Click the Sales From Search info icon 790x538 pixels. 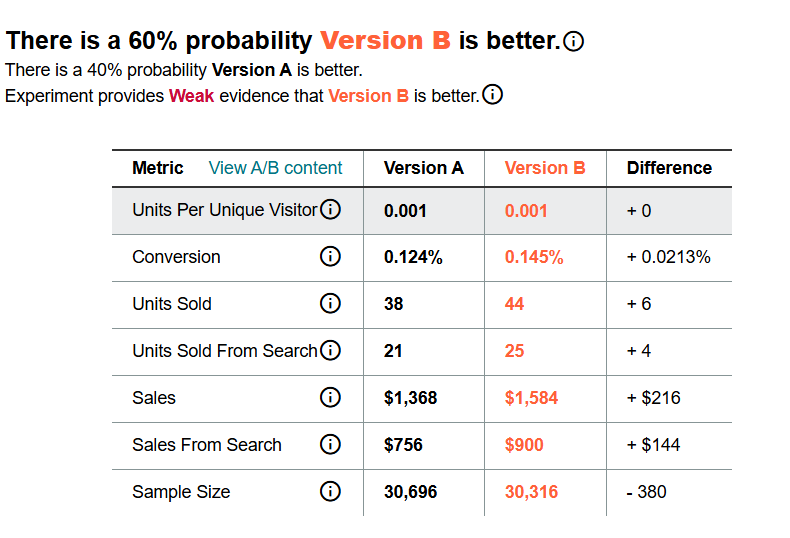331,444
